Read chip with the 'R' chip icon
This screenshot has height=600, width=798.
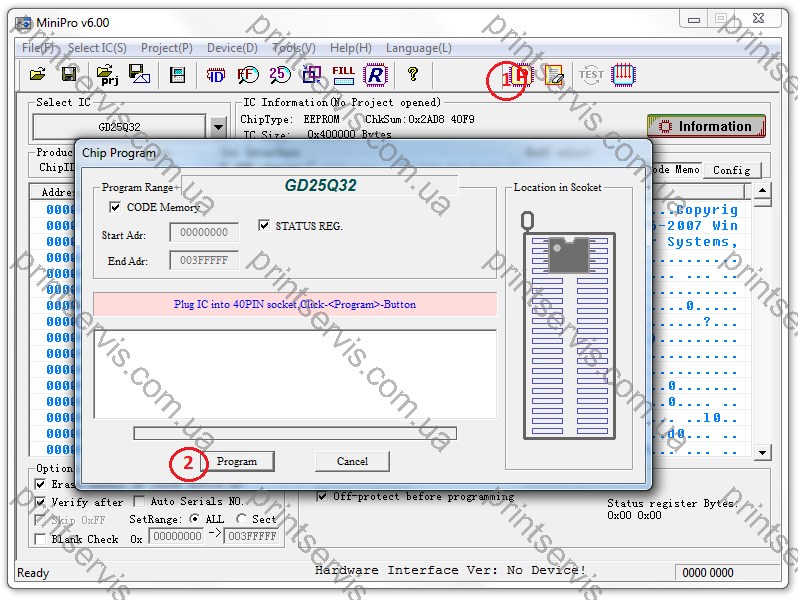point(375,75)
